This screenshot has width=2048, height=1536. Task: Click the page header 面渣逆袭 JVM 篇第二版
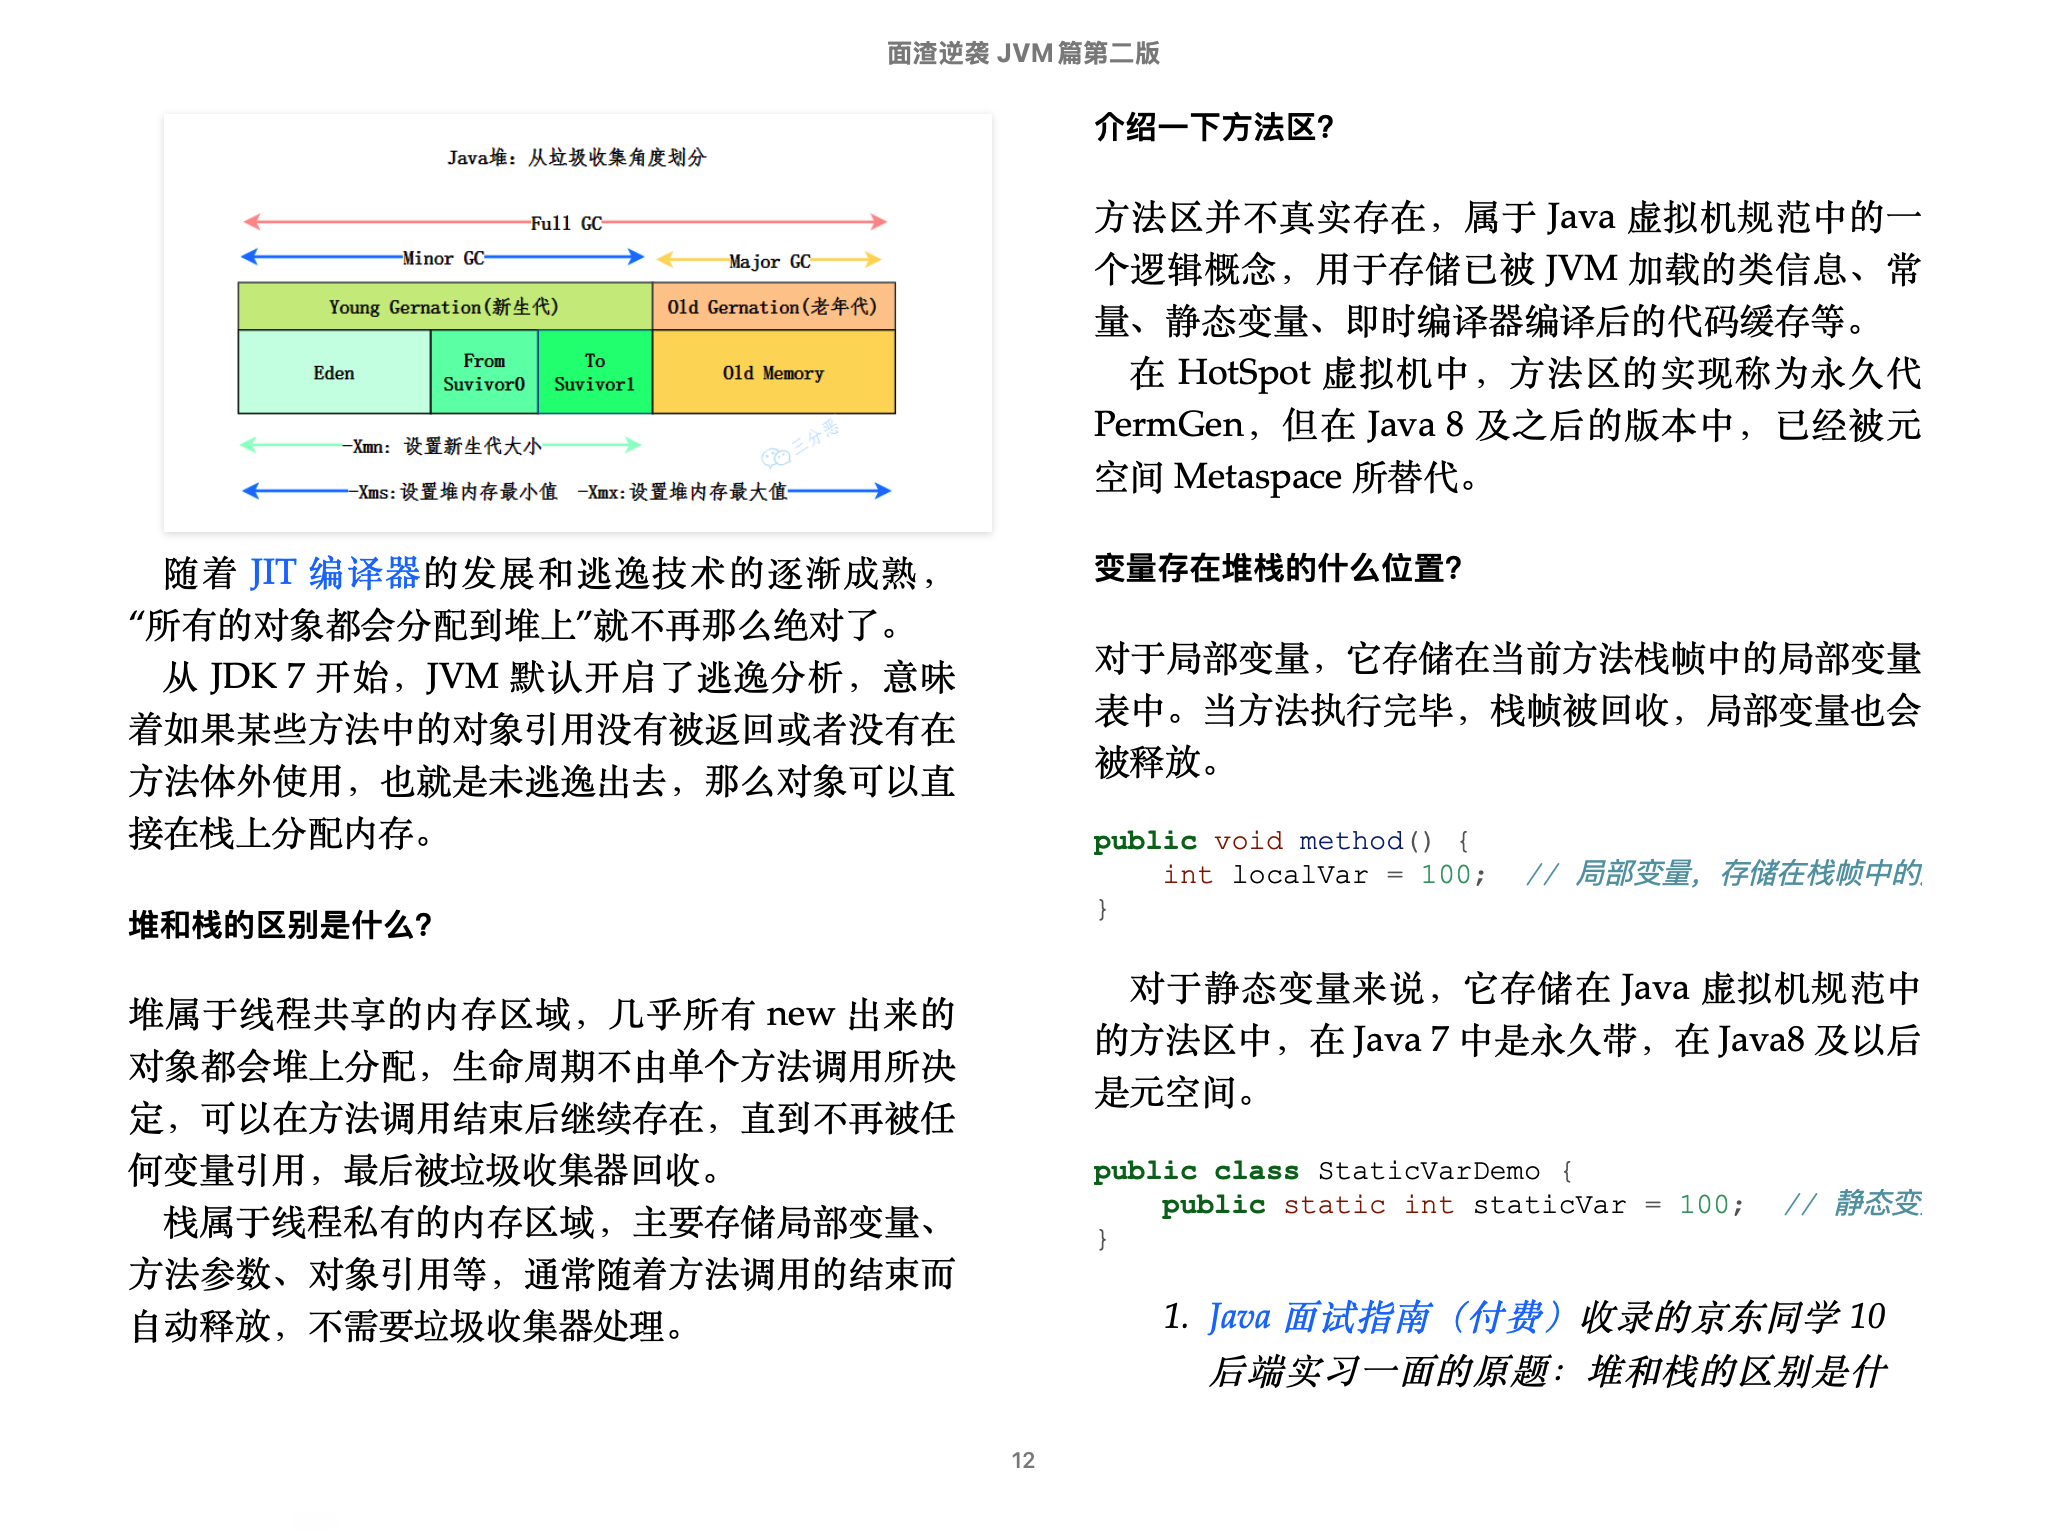(x=1023, y=53)
